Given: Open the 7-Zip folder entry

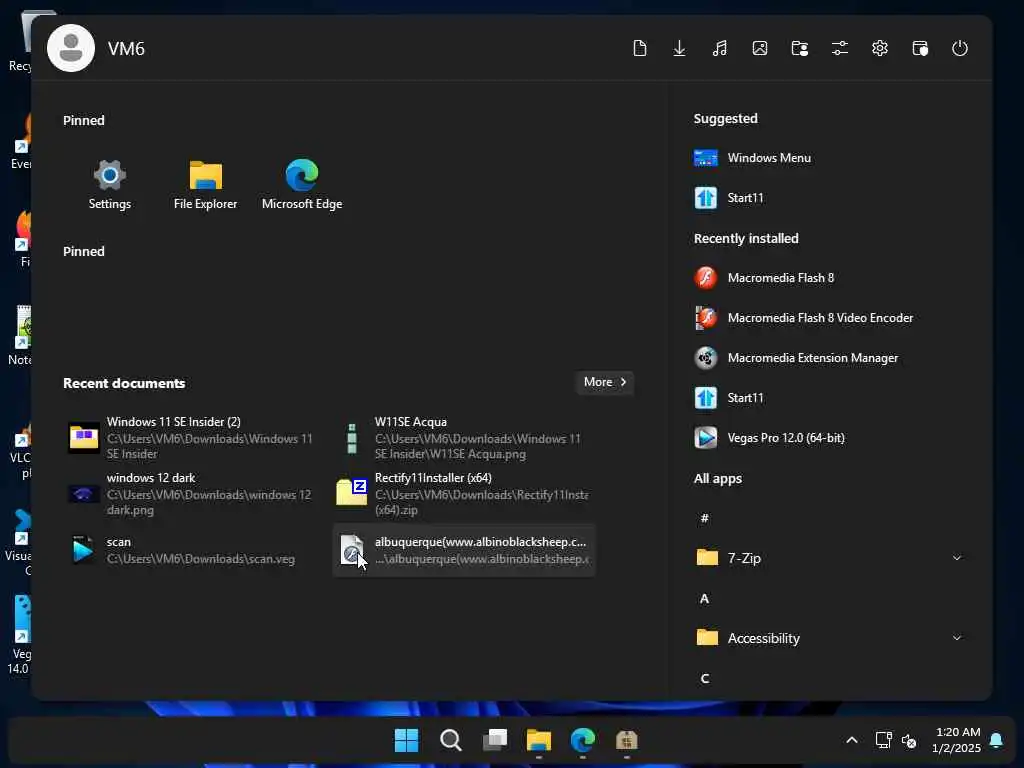Looking at the screenshot, I should point(829,558).
